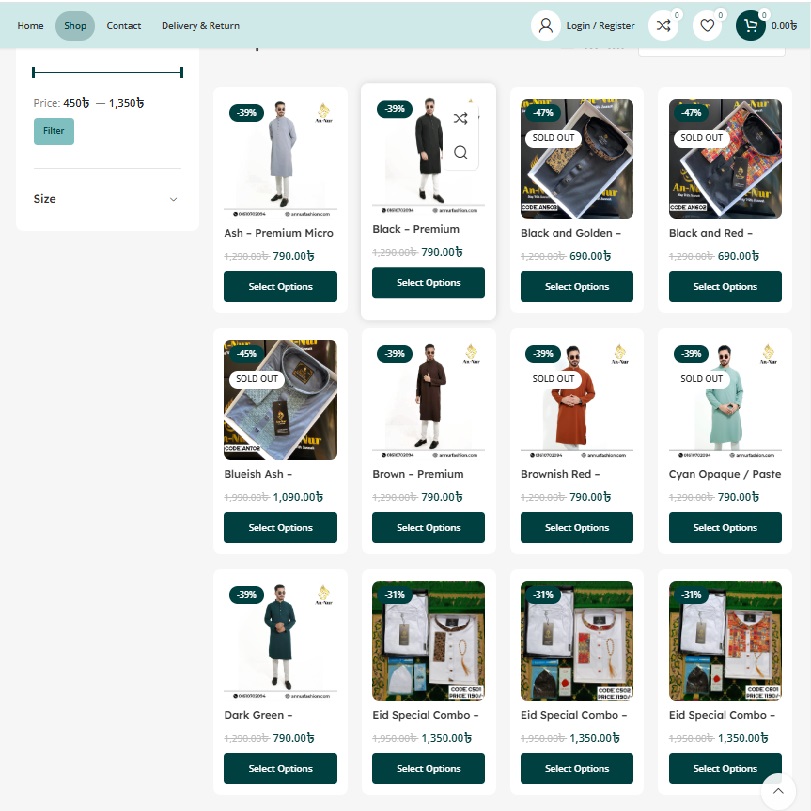This screenshot has width=811, height=811.
Task: Click the scroll-to-top arrow button
Action: coord(778,790)
